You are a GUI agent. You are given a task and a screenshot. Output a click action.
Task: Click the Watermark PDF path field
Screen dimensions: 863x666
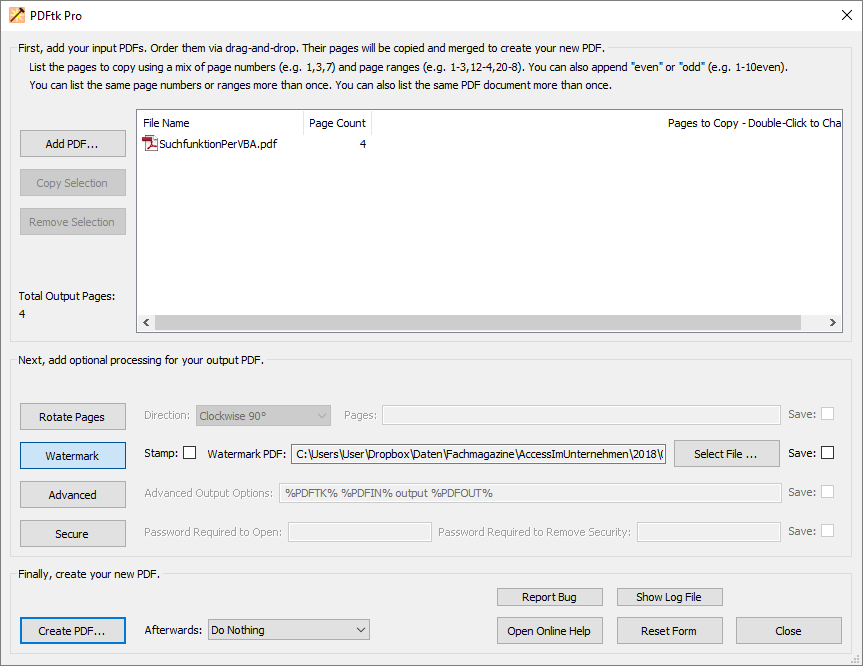478,454
